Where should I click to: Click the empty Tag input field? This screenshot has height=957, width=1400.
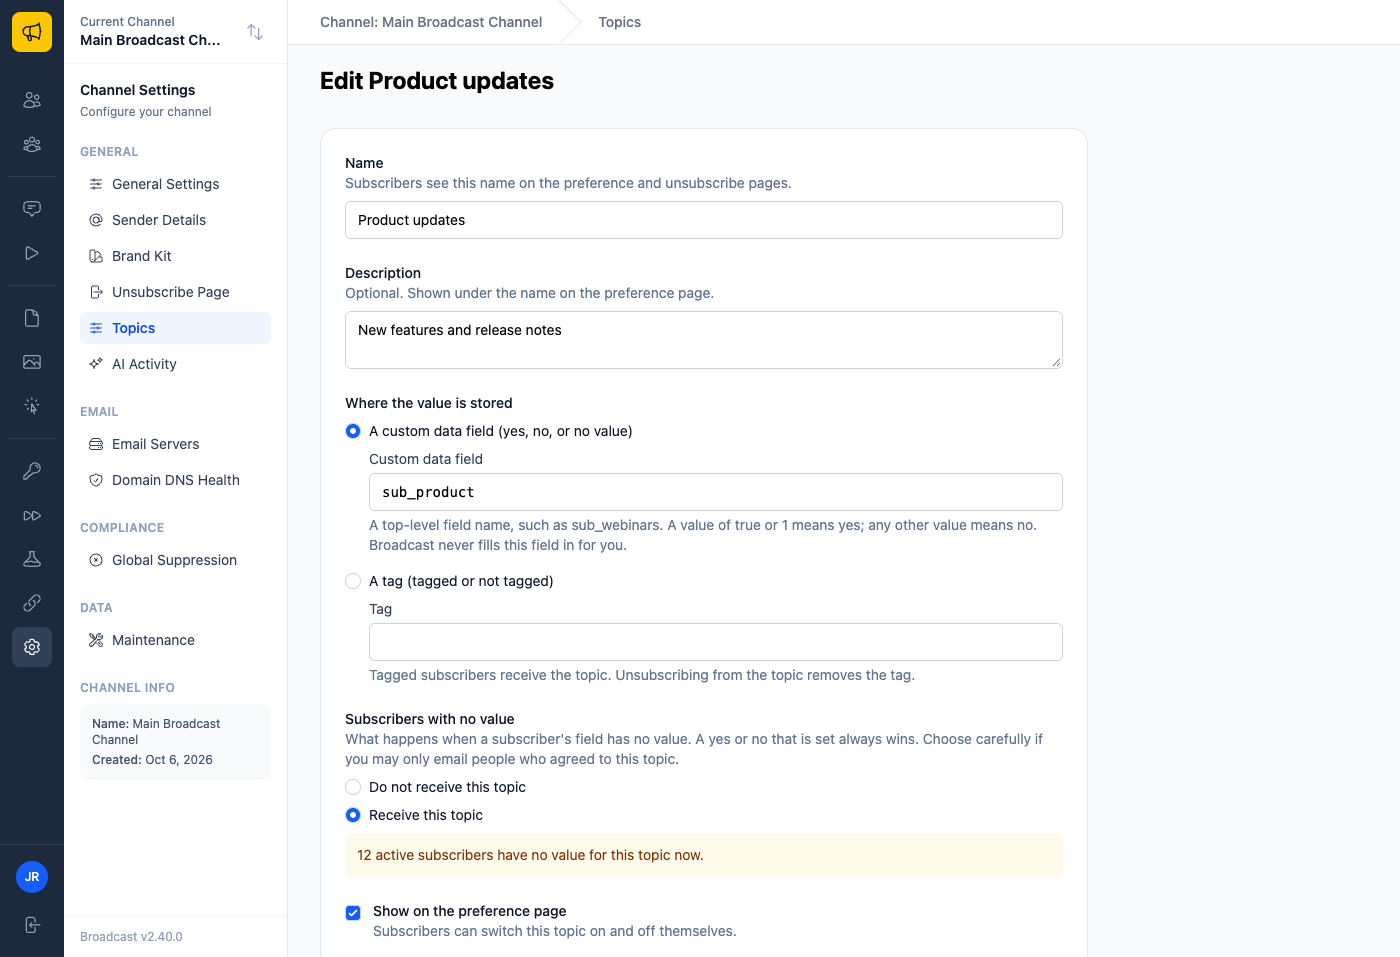716,642
